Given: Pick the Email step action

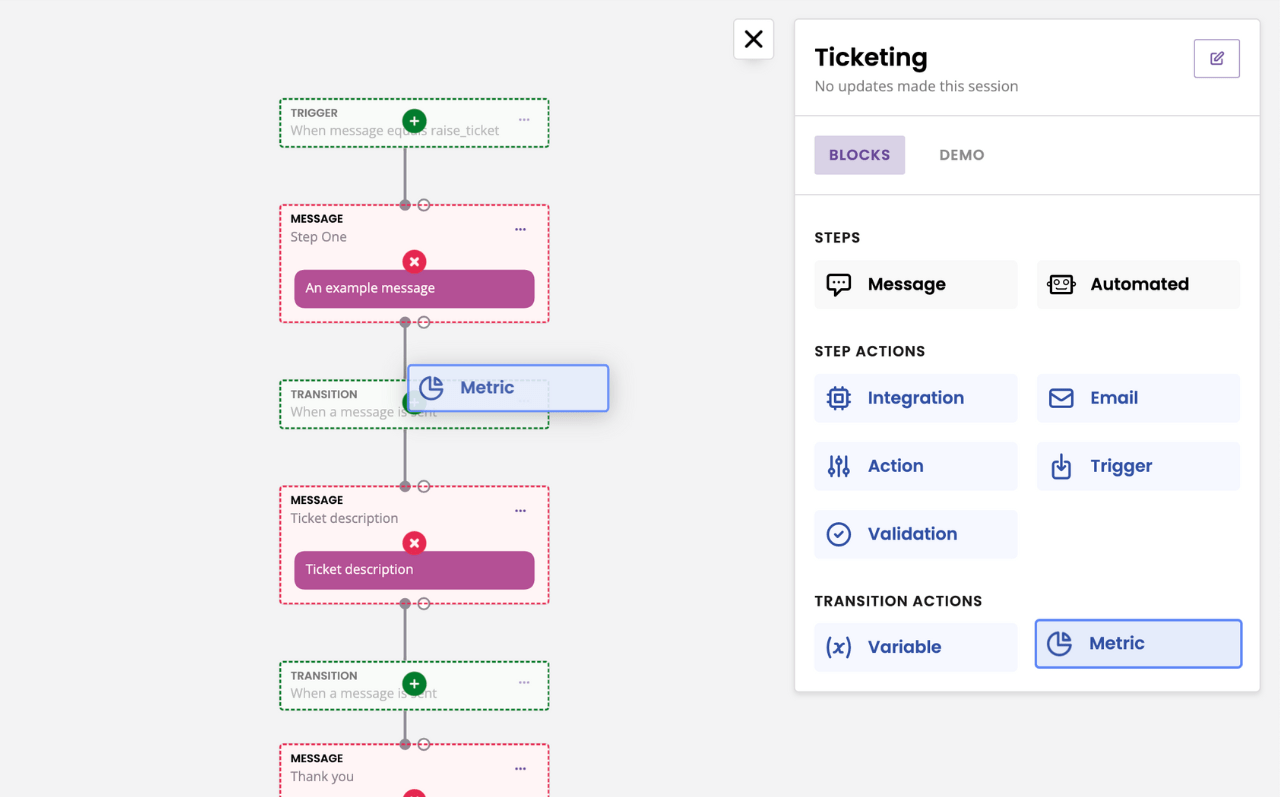Looking at the screenshot, I should point(1138,398).
